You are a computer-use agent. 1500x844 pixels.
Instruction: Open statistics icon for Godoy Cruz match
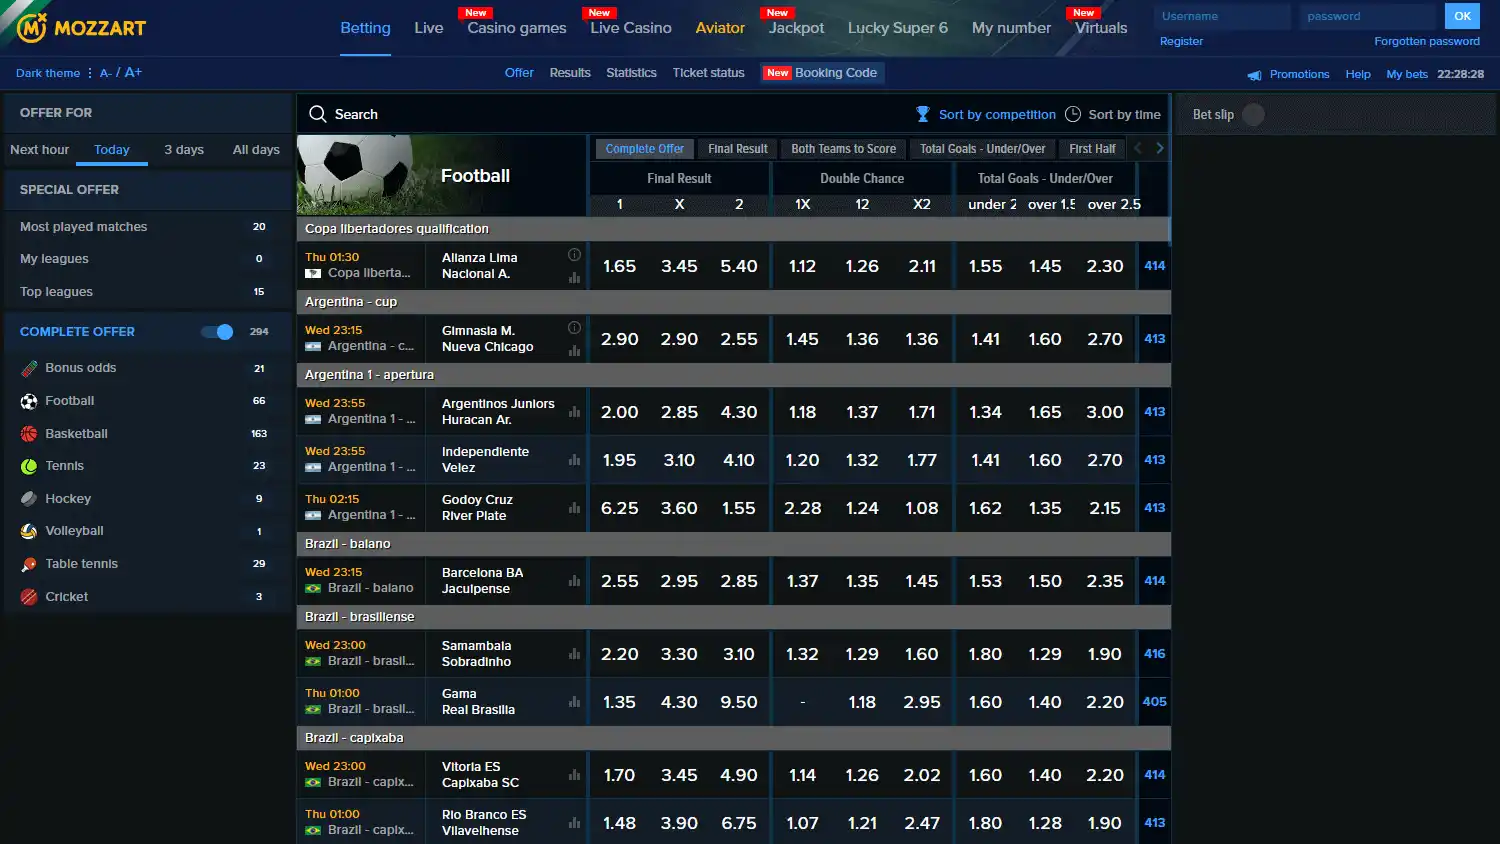[x=574, y=508]
